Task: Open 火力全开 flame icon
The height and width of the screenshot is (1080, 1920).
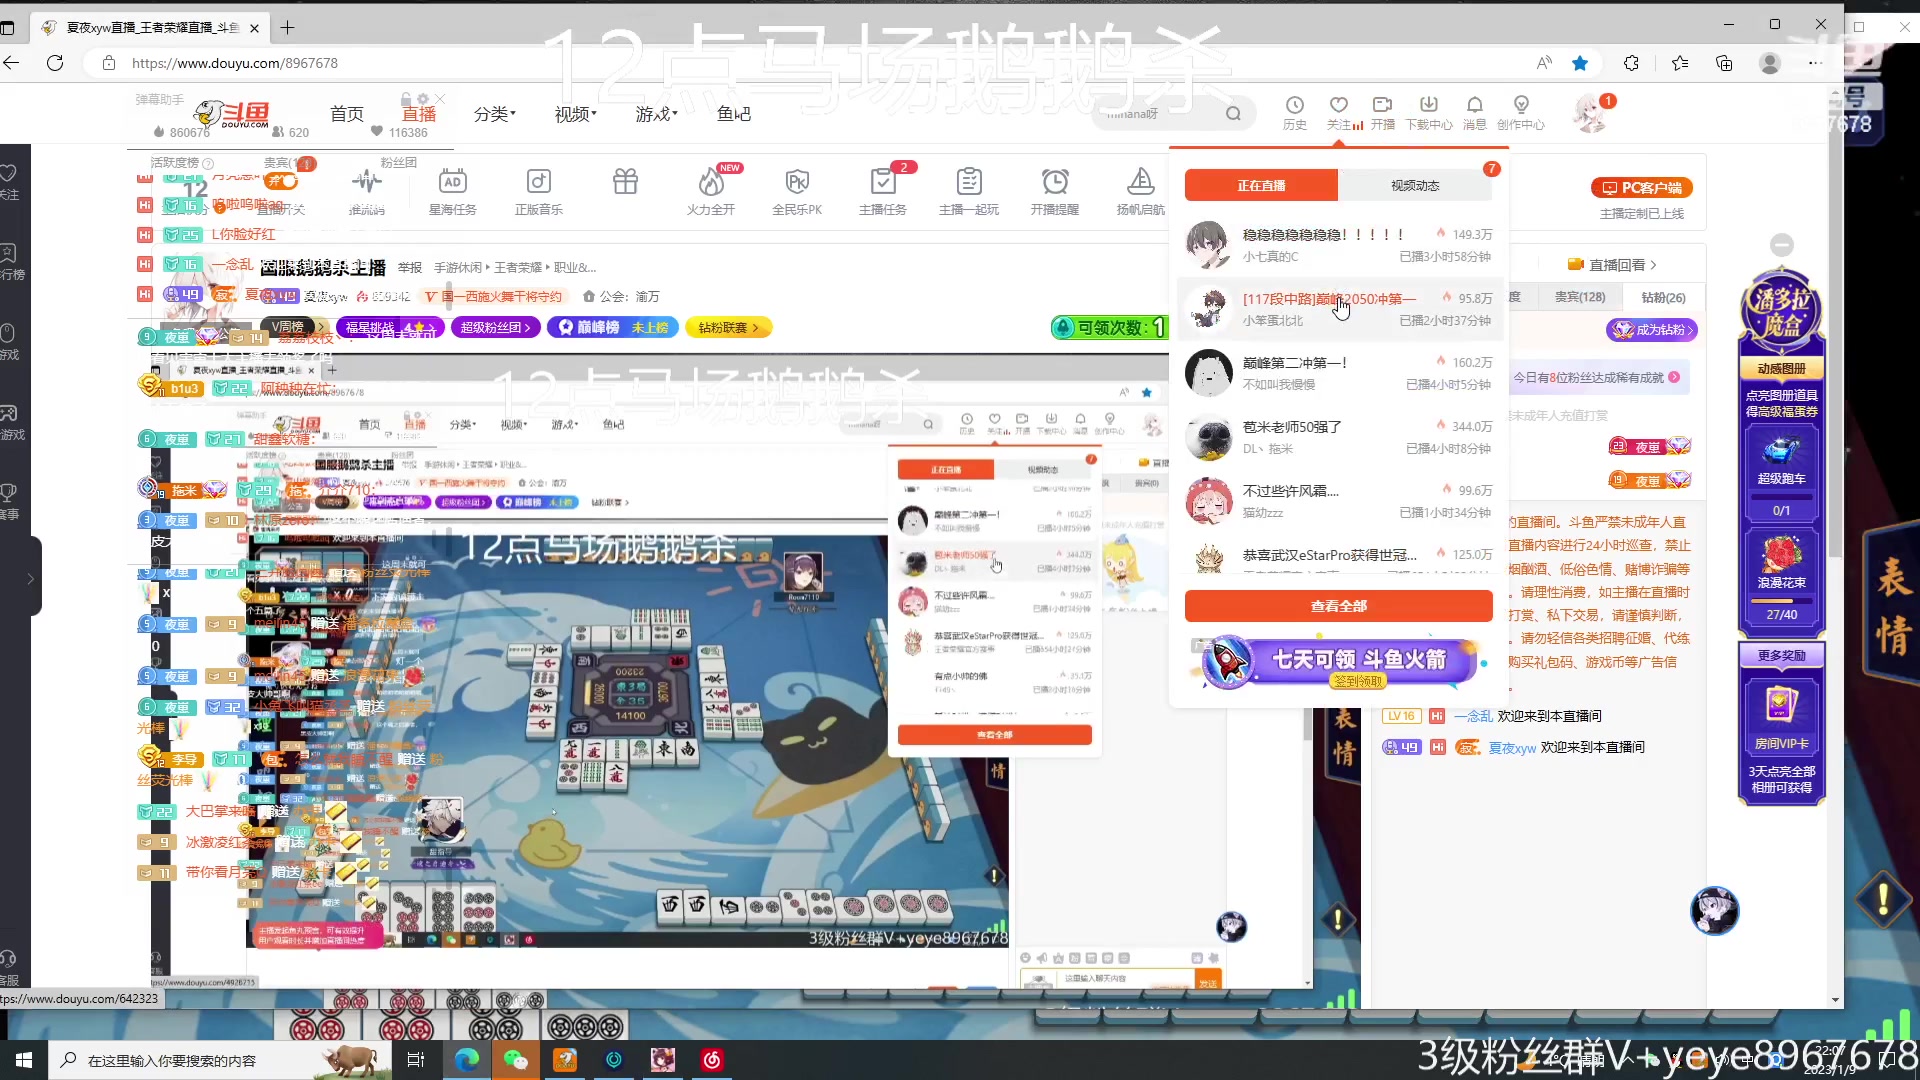Action: [711, 190]
